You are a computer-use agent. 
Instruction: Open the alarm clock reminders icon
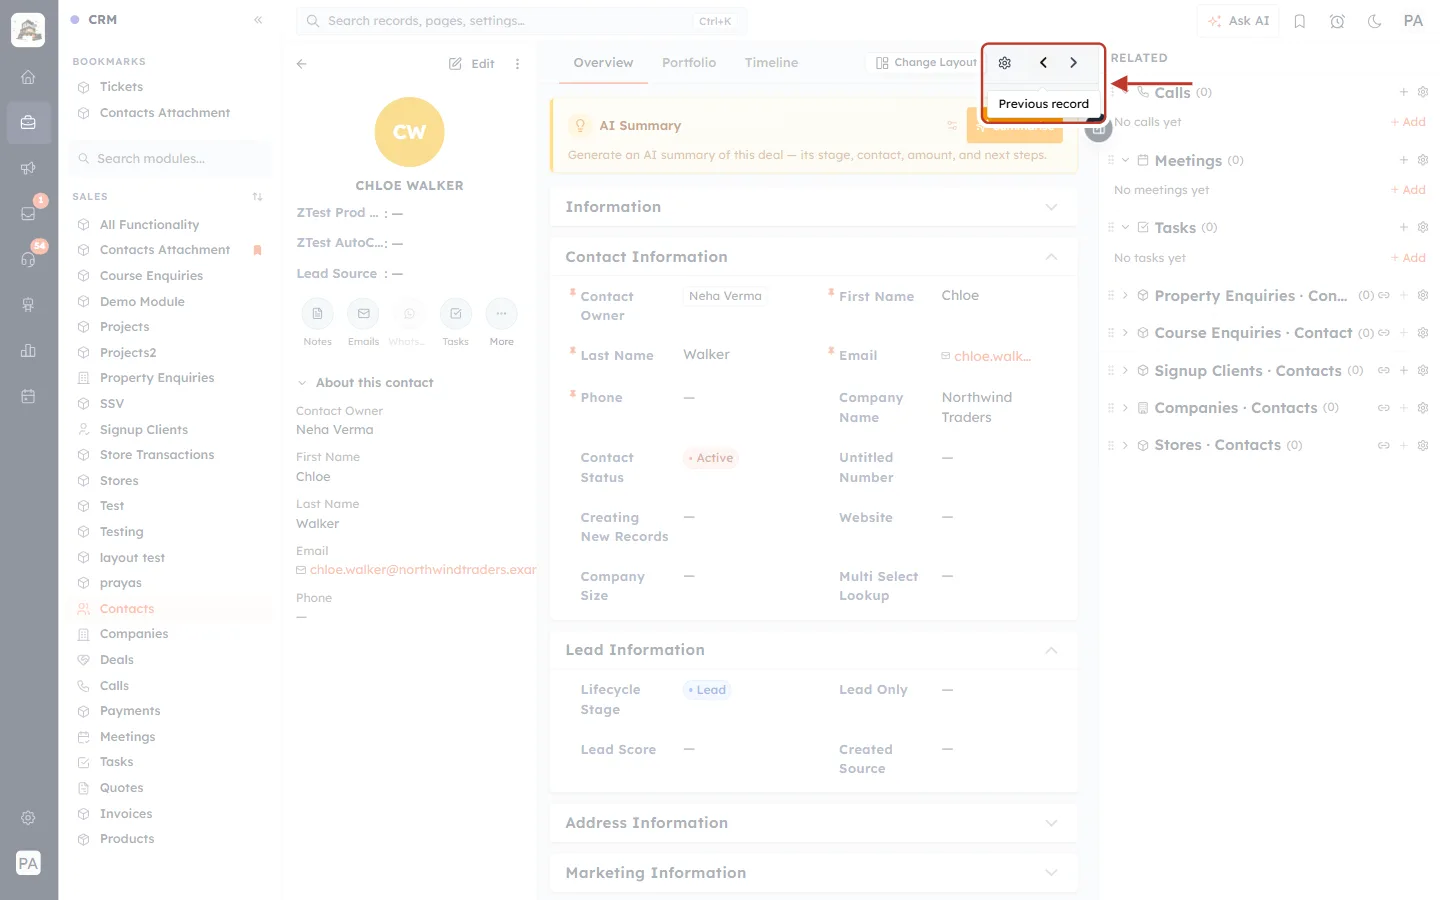point(1337,21)
